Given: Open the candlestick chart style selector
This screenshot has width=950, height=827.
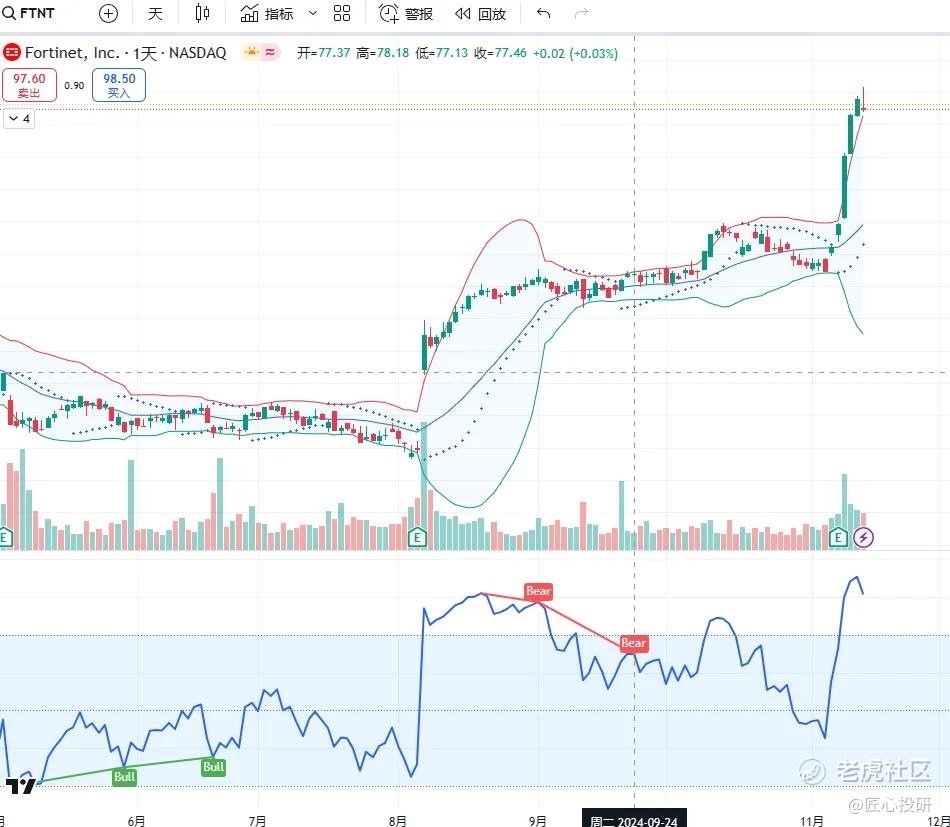Looking at the screenshot, I should pyautogui.click(x=203, y=14).
